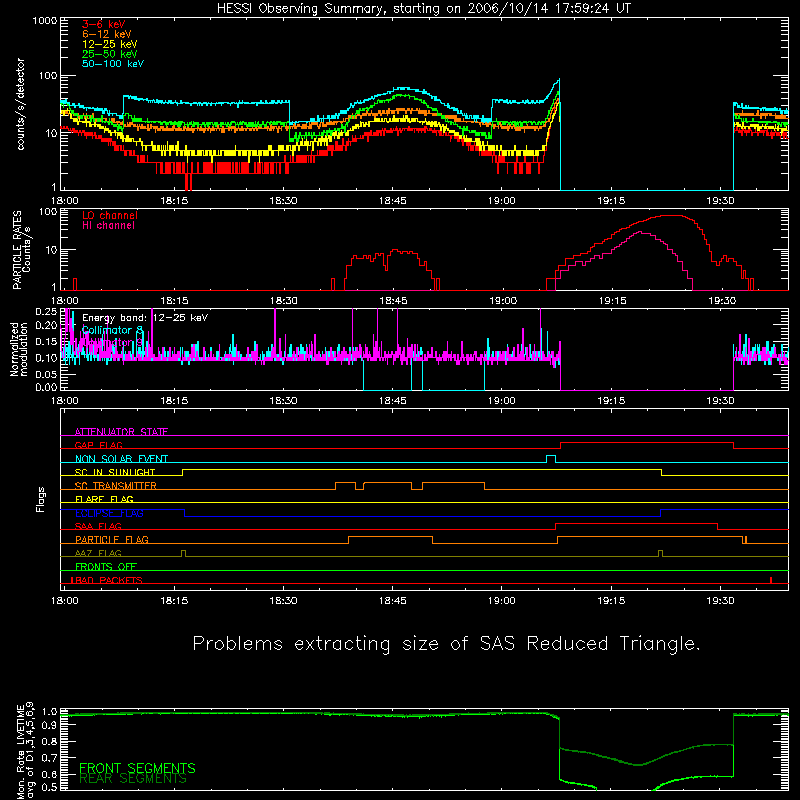The image size is (800, 800).
Task: Select the '6-12 keV' legend label
Action: pyautogui.click(x=107, y=34)
